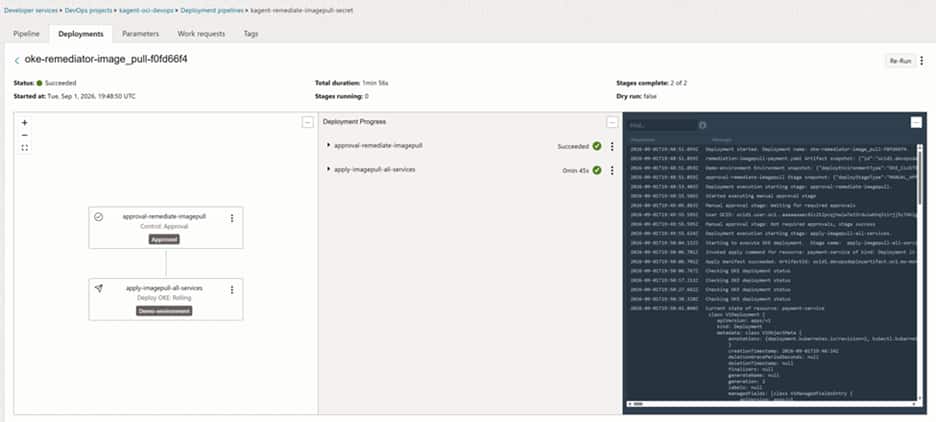Expand approval-remediate-imagepull stage in Deployment Progress
This screenshot has height=422, width=936.
point(328,145)
